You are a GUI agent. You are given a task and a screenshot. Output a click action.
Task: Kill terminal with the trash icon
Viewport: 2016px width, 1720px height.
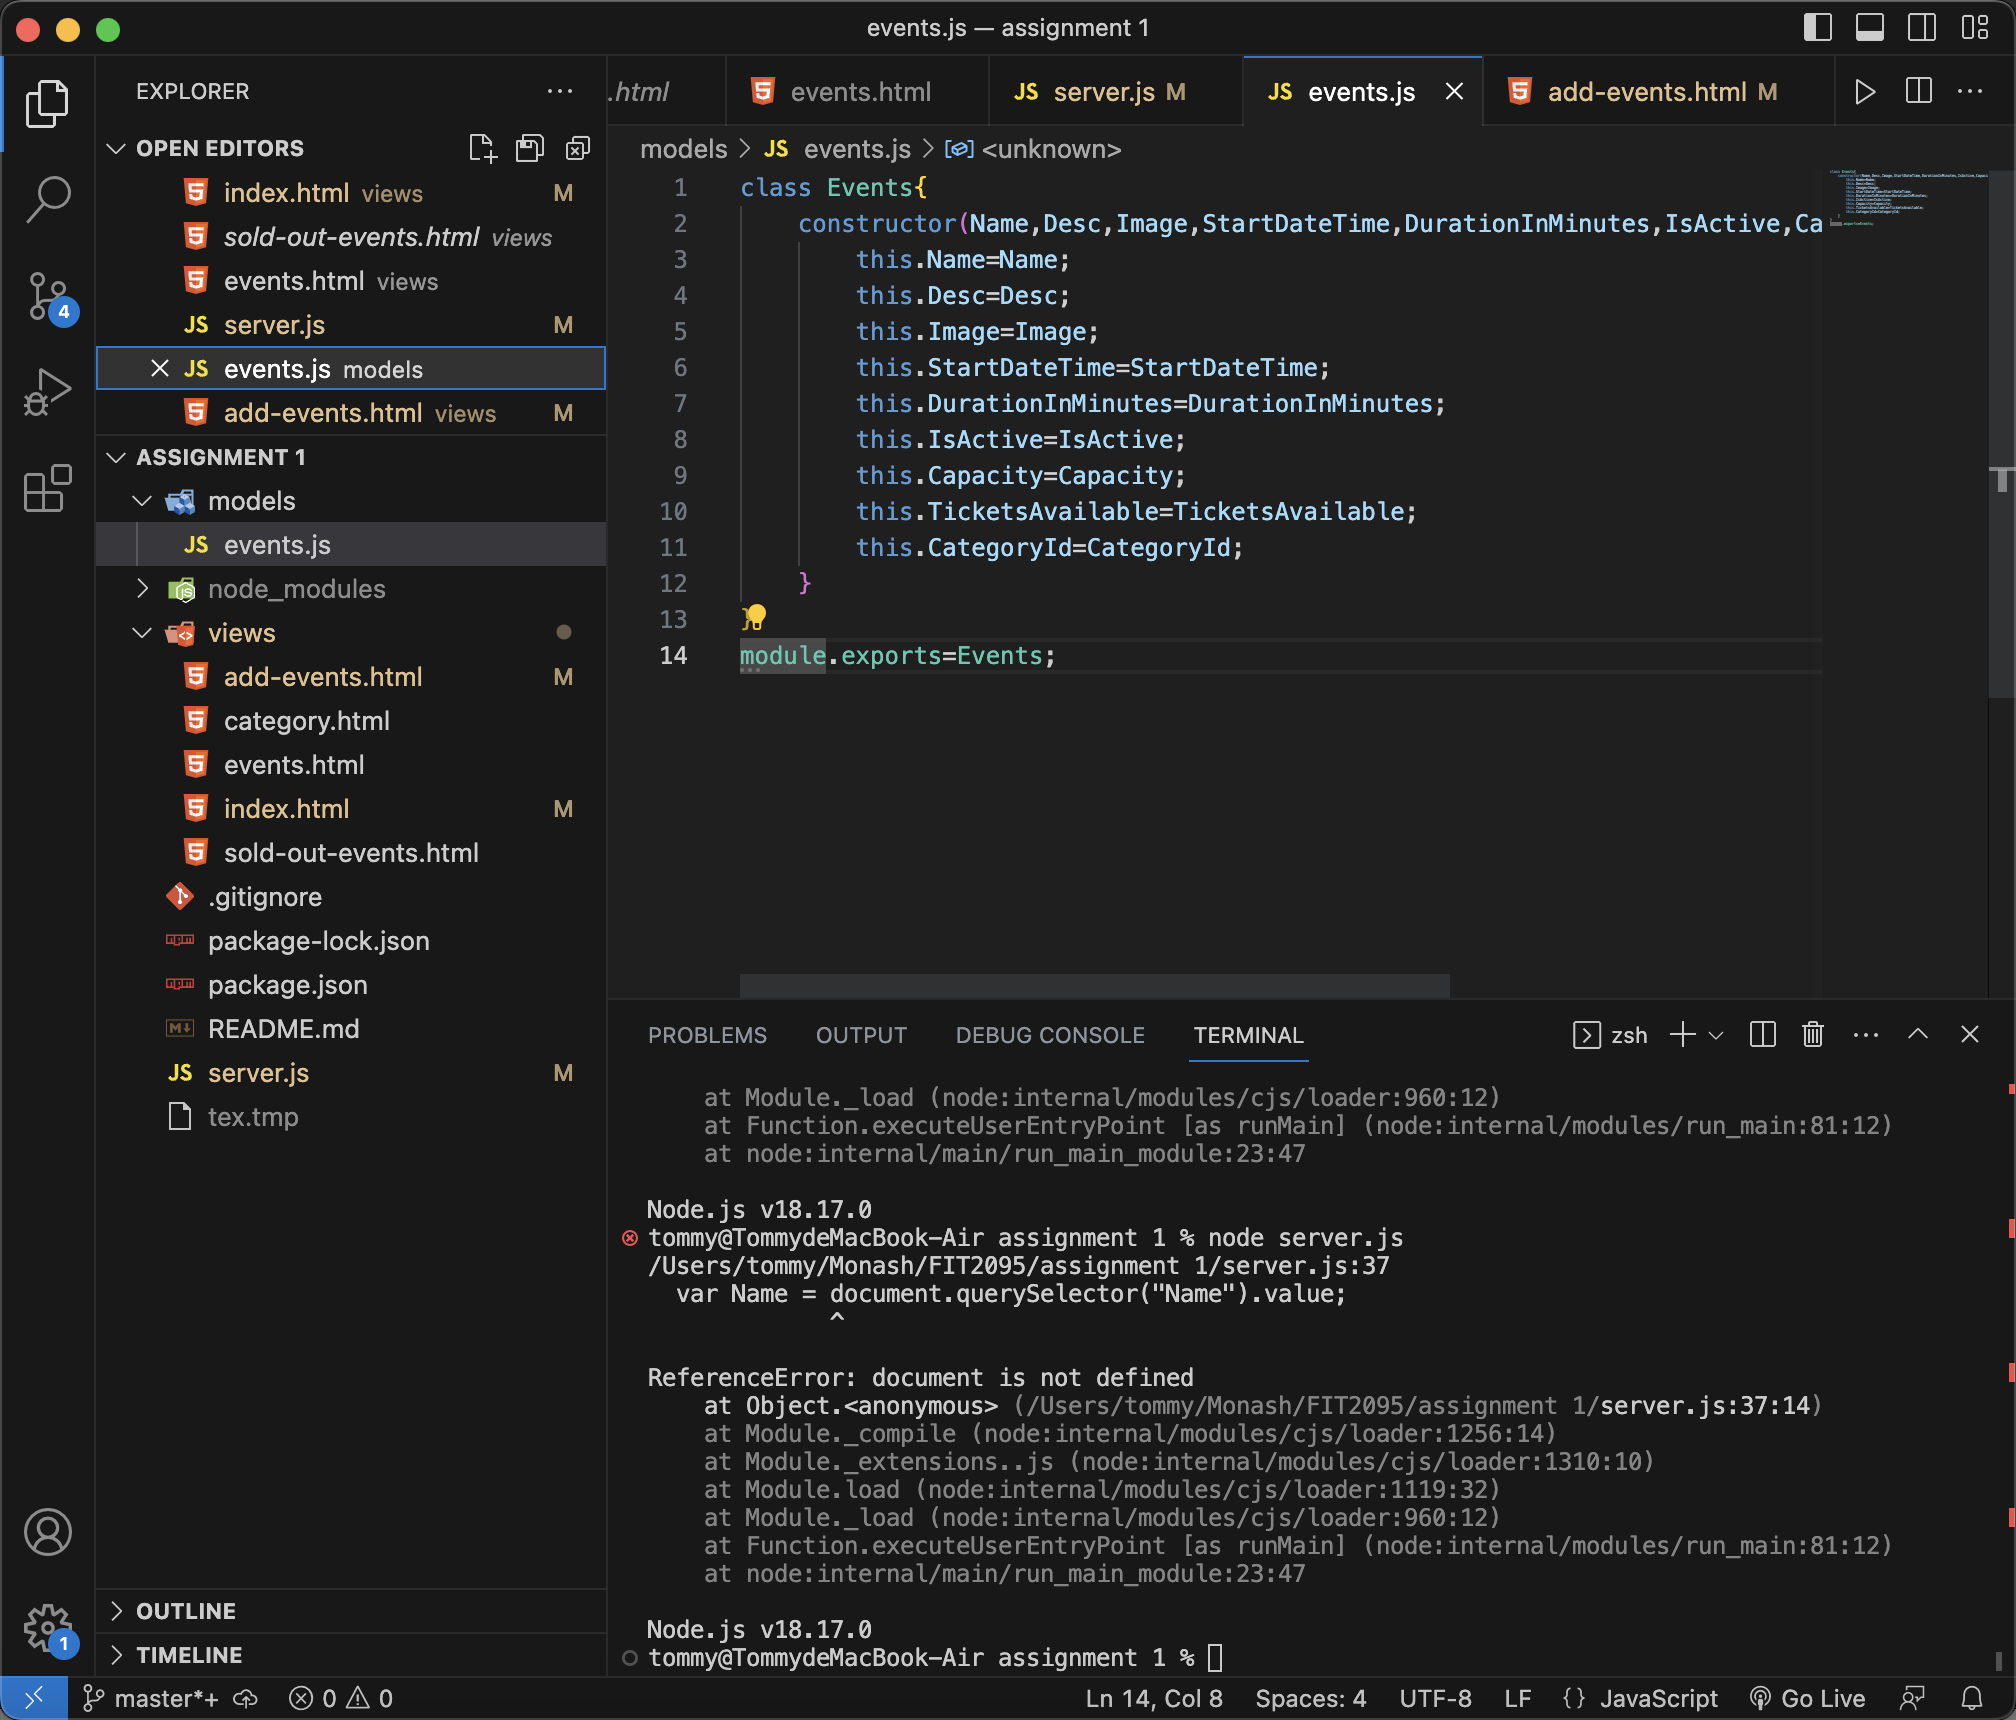[x=1813, y=1034]
